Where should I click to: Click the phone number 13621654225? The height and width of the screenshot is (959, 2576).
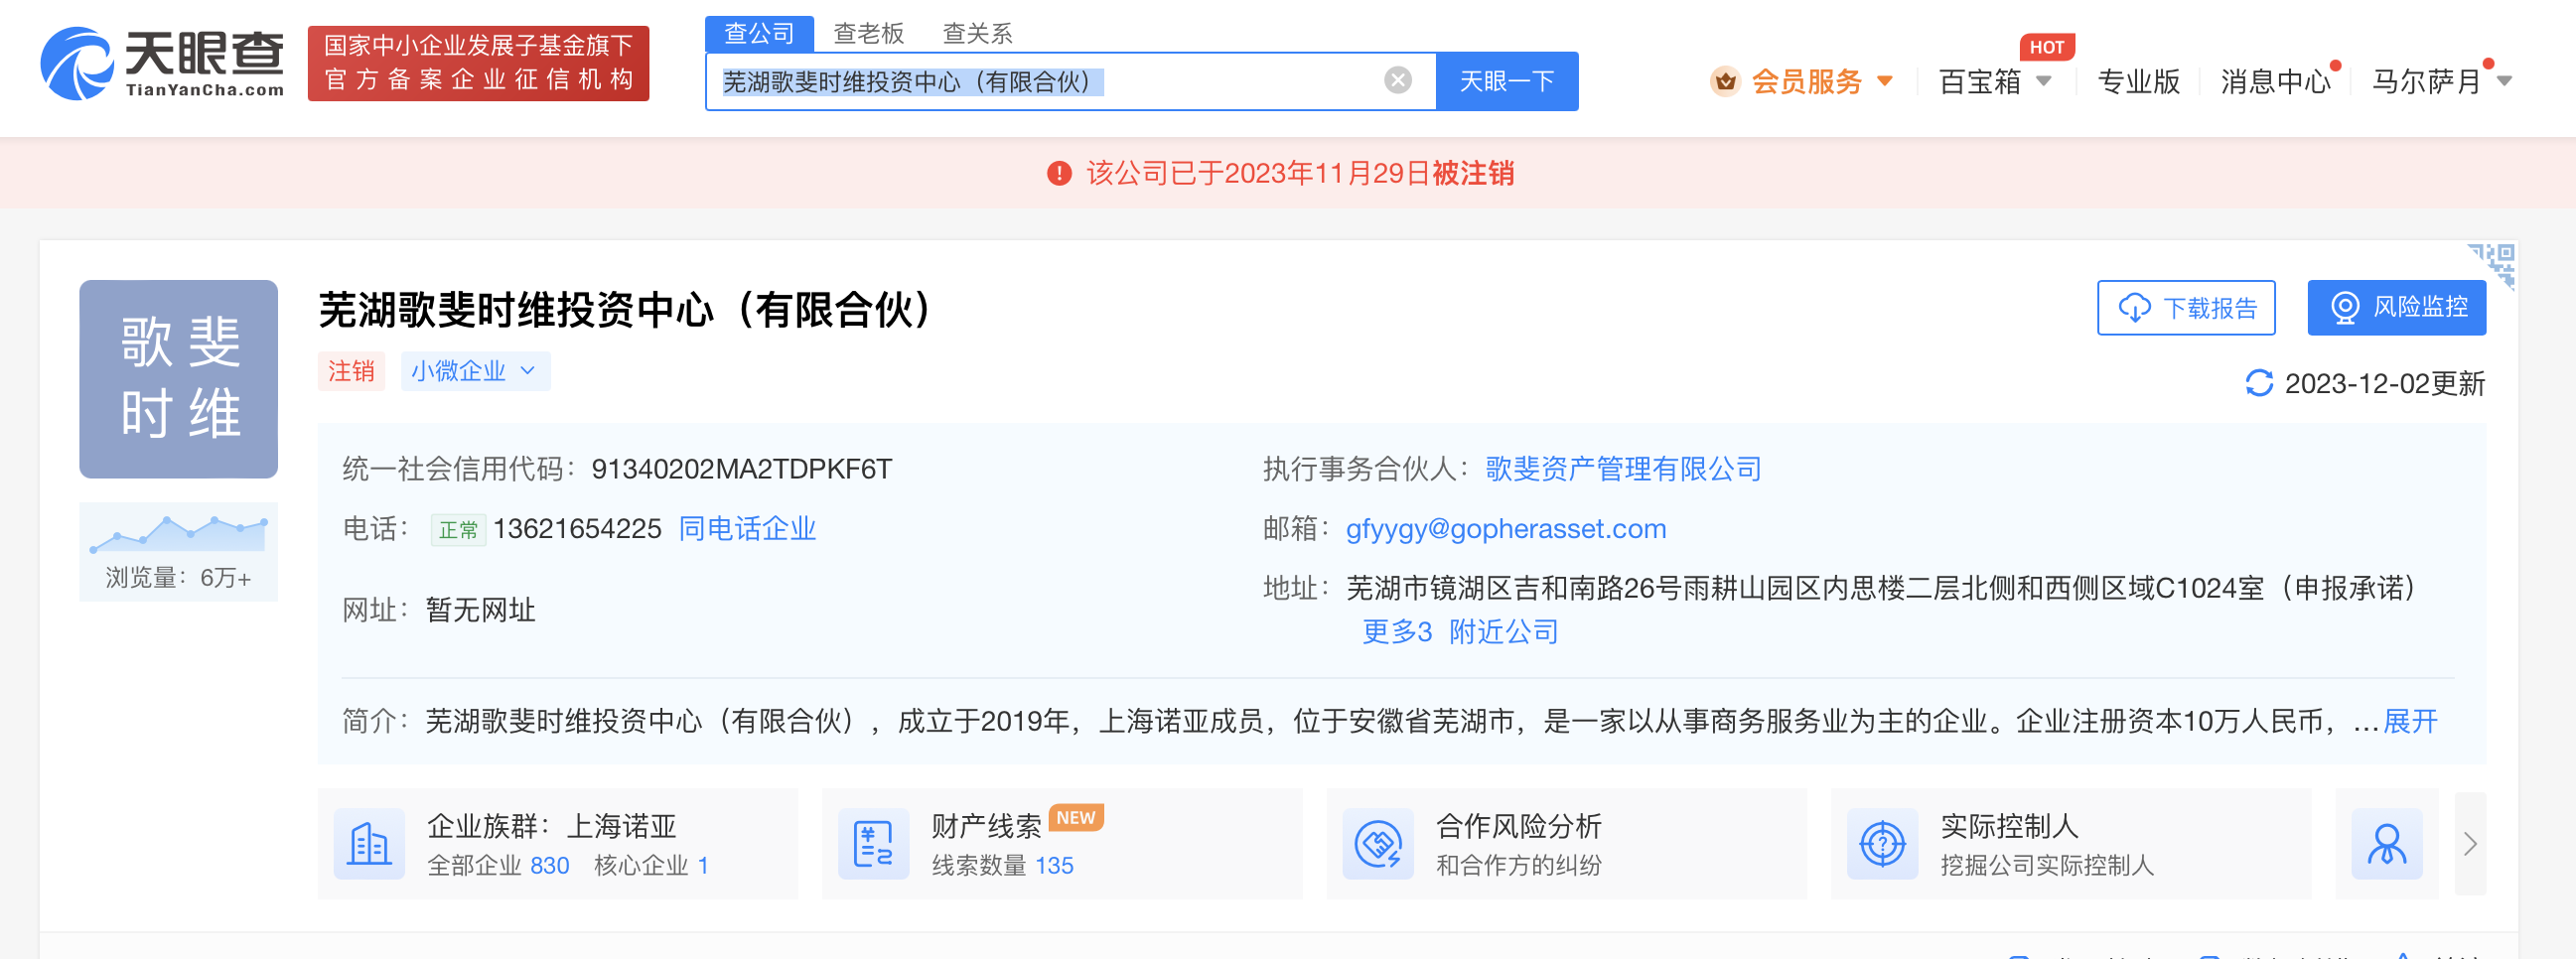pyautogui.click(x=577, y=529)
